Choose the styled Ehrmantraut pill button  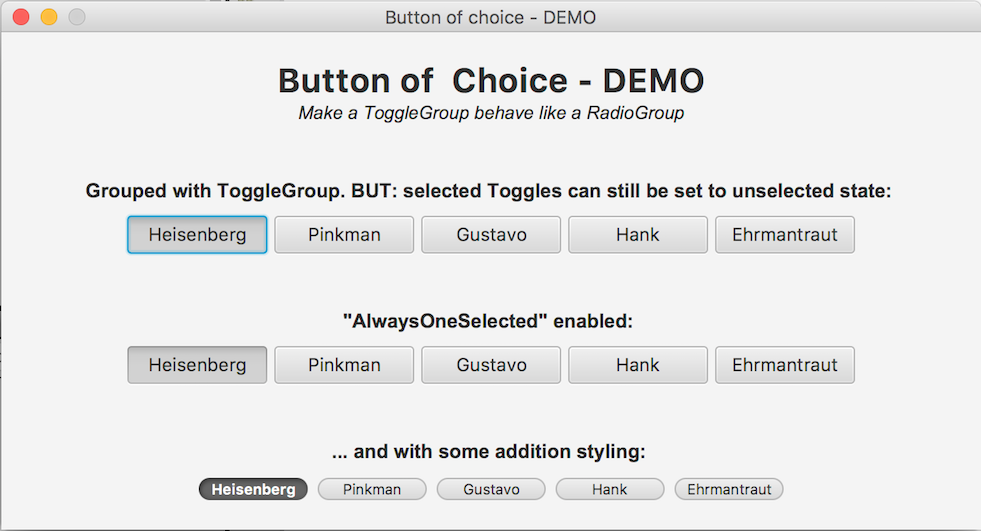pyautogui.click(x=729, y=489)
